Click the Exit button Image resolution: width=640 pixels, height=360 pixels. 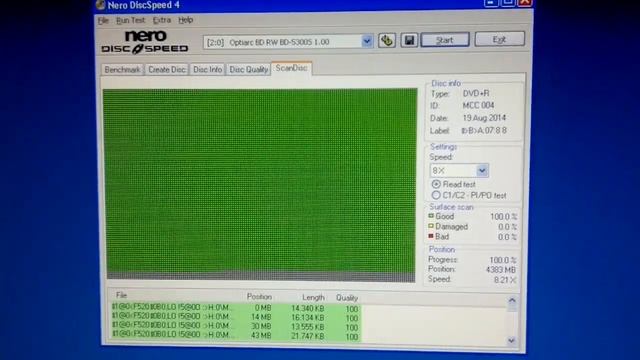499,40
